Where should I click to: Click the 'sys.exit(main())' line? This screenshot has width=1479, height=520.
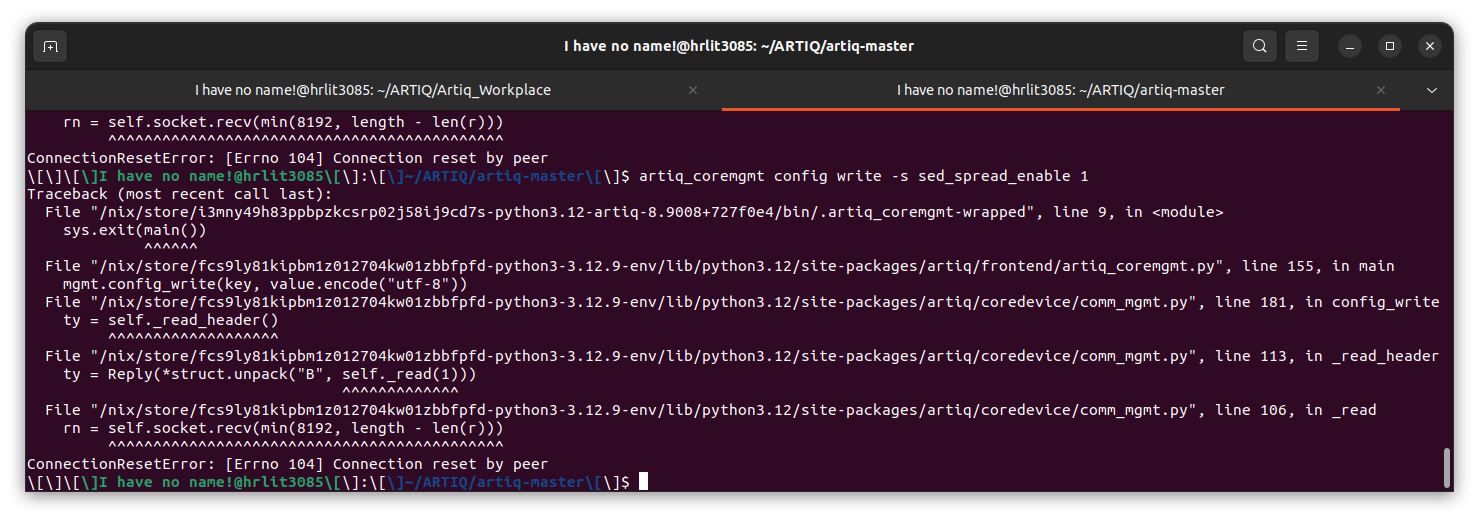coord(134,230)
